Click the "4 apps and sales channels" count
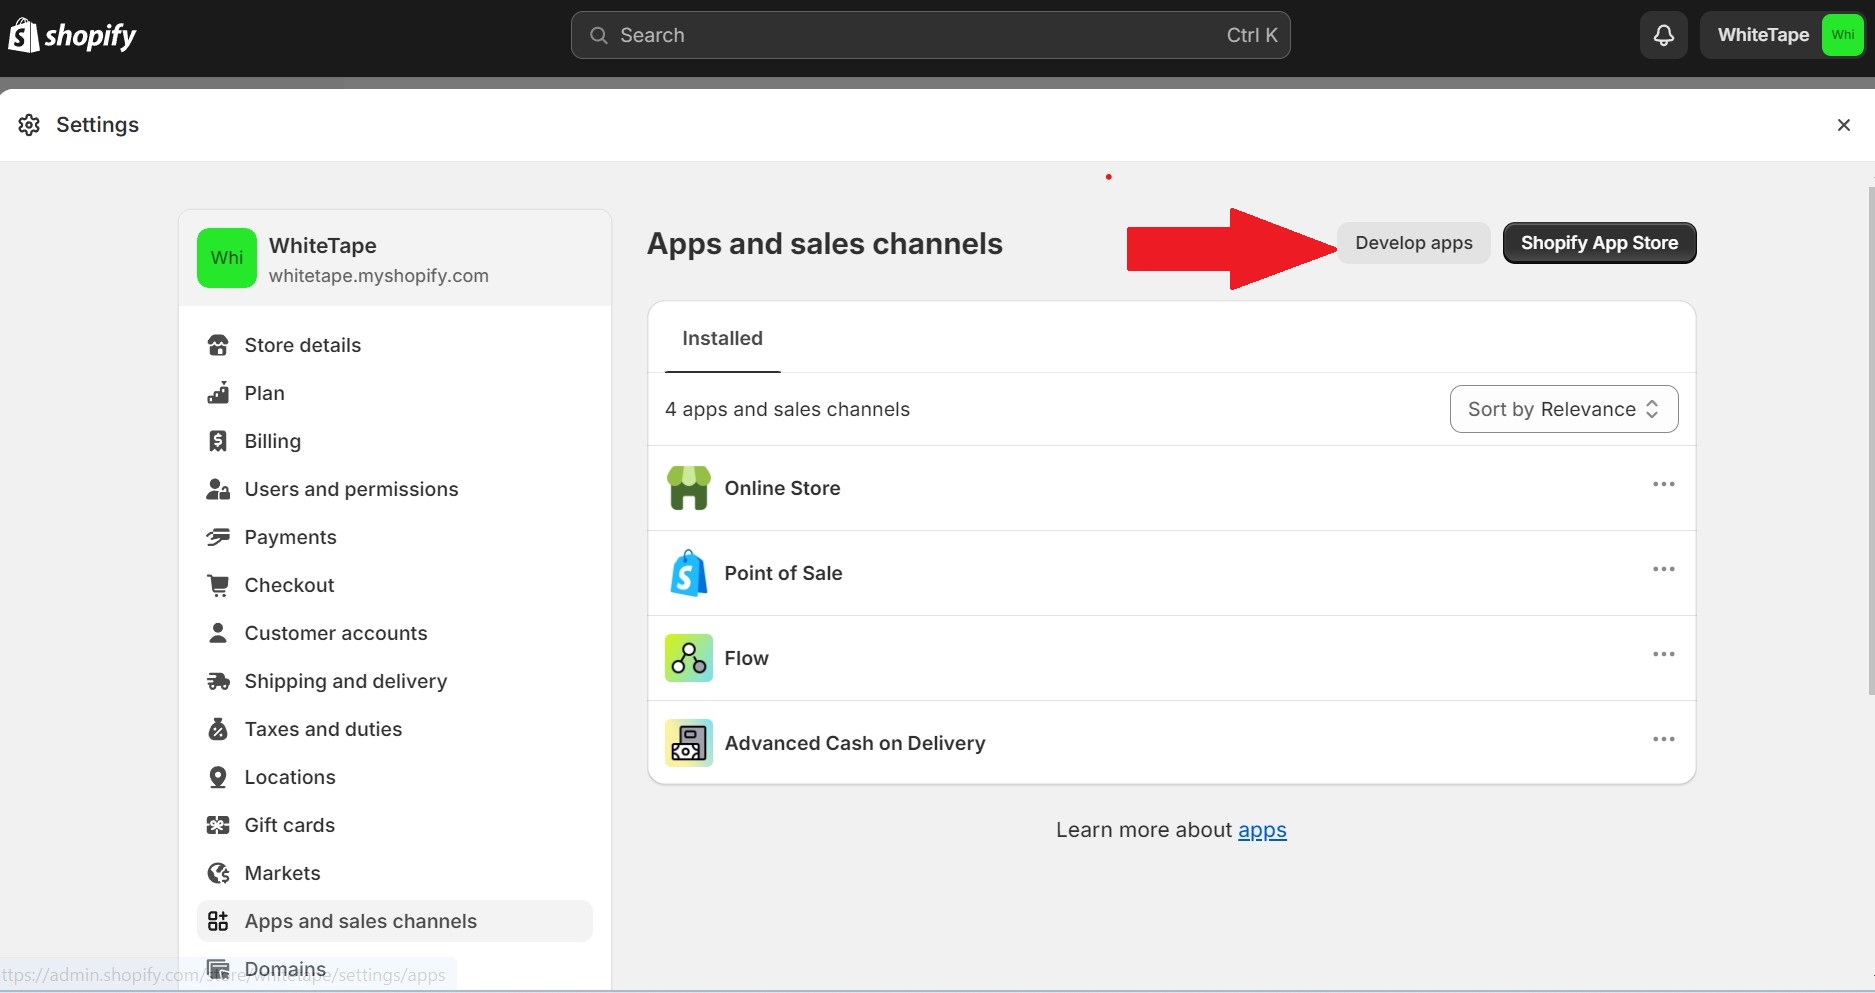The image size is (1875, 993). [787, 409]
